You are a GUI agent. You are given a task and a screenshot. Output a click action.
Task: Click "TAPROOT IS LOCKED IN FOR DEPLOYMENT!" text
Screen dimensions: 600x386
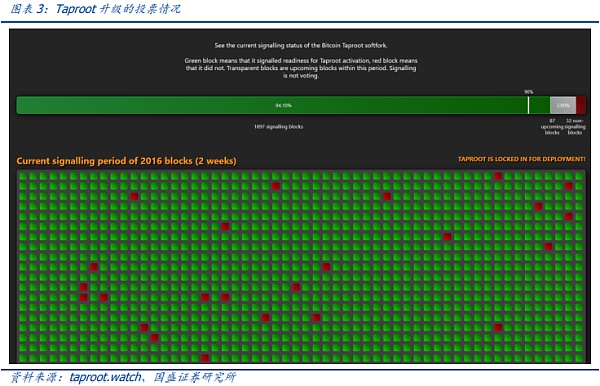[x=522, y=159]
